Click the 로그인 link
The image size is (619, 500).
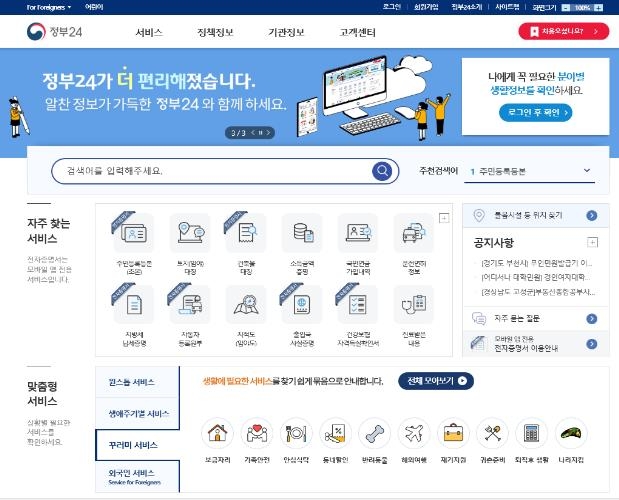coord(392,7)
